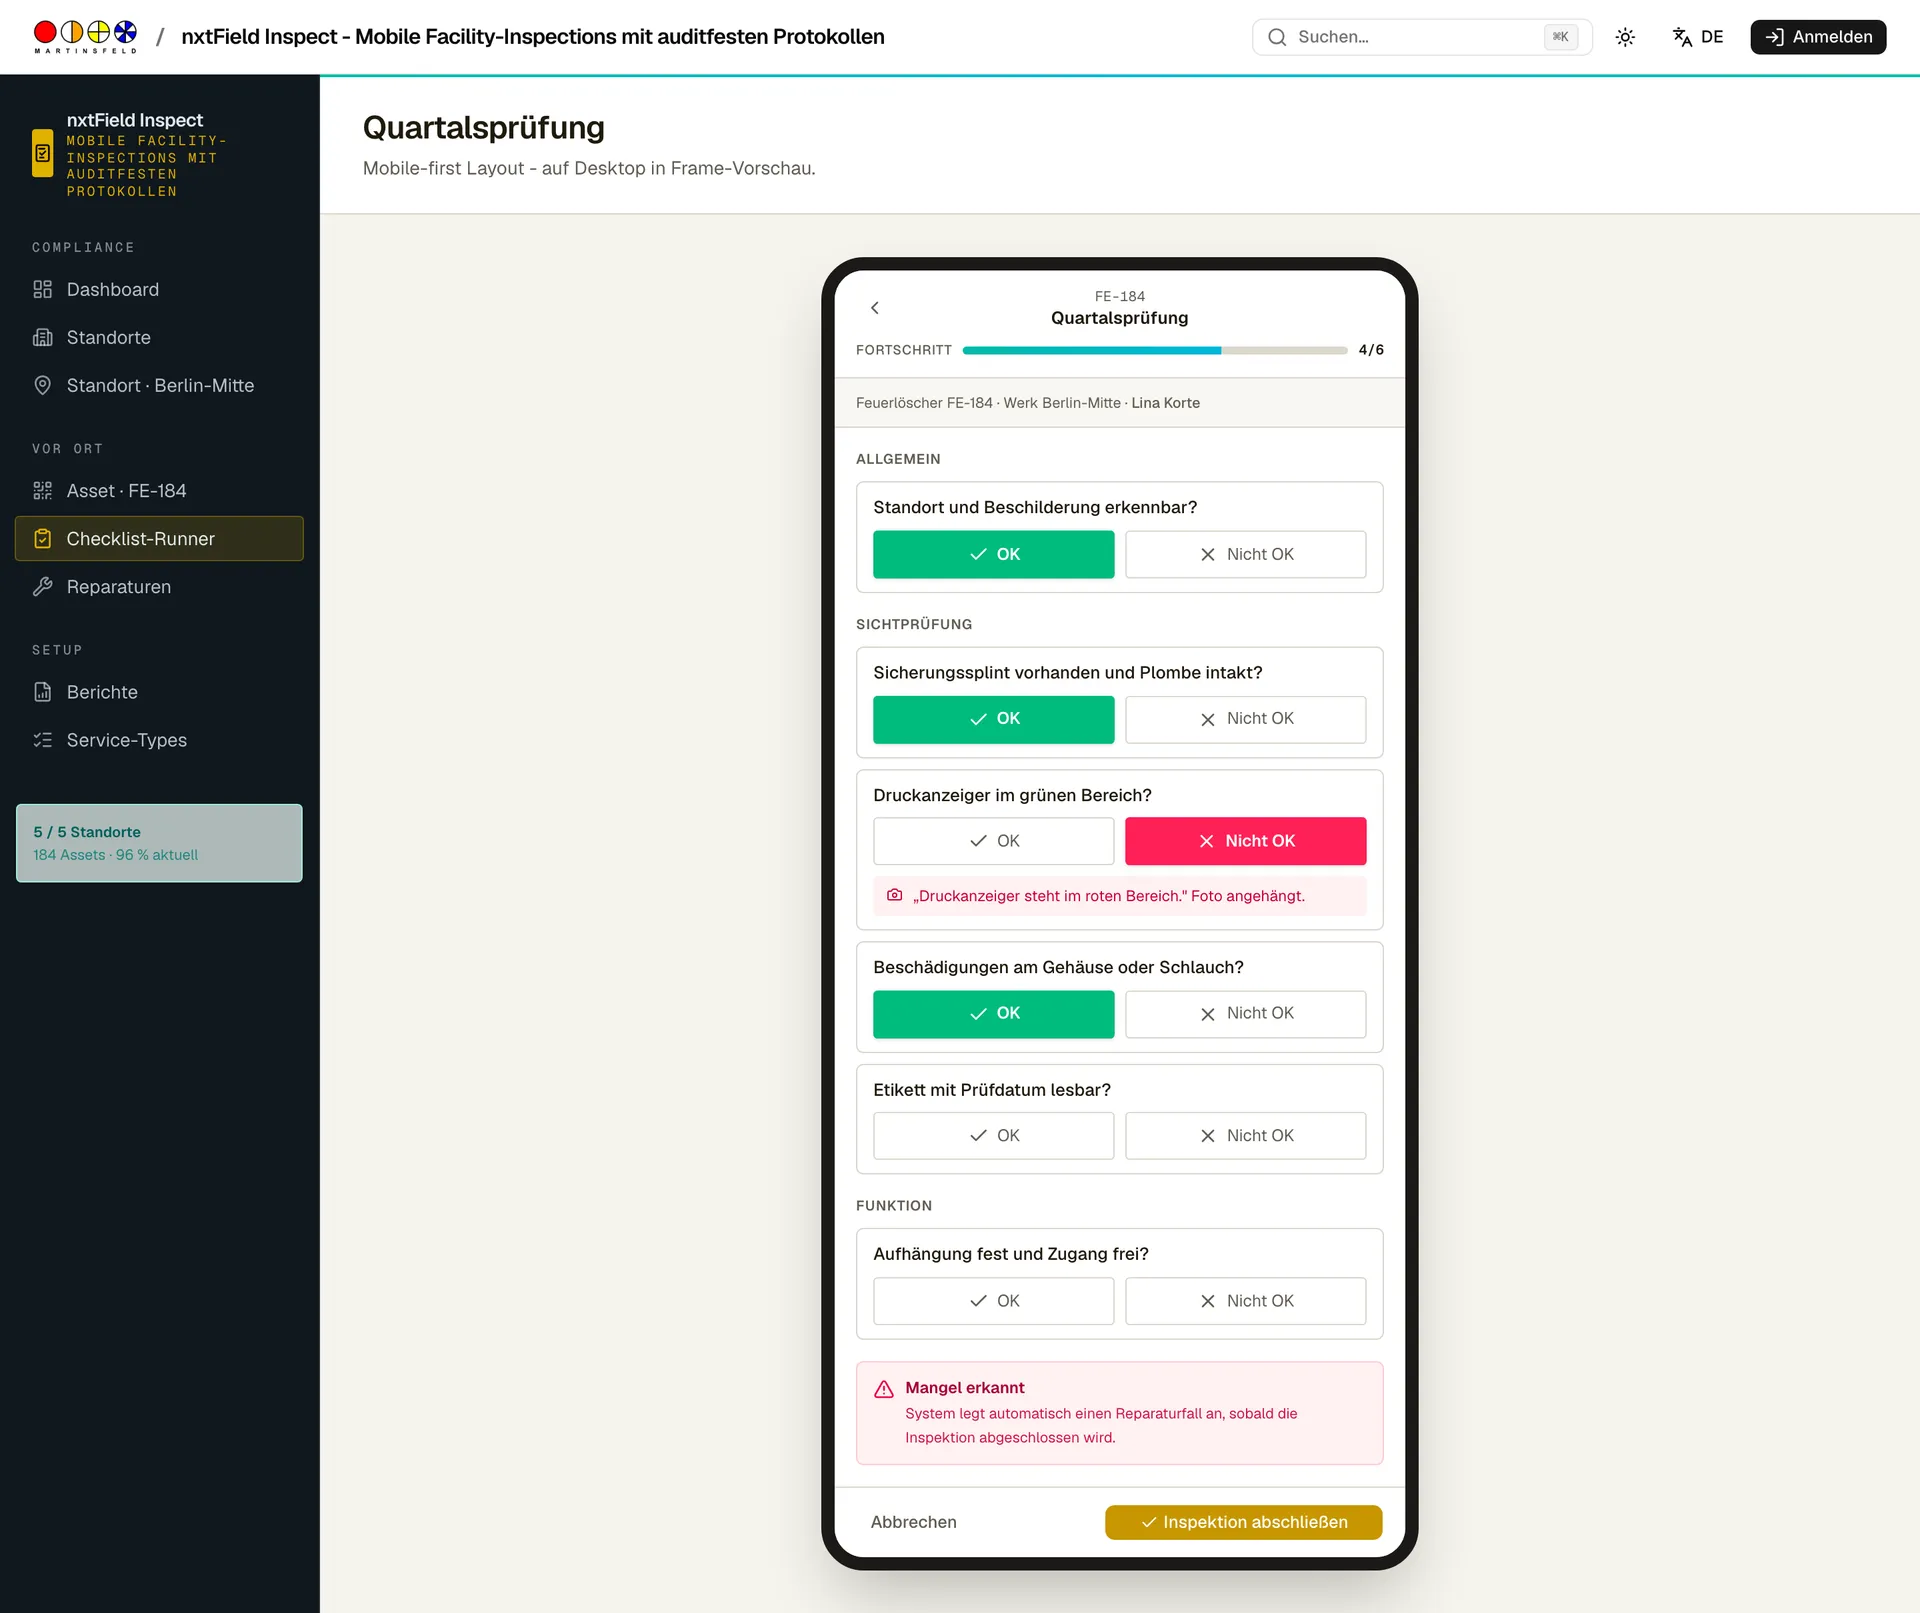Screen dimensions: 1920x1613
Task: Mark Etikett mit Prüfdatum as Nicht OK
Action: coord(1245,1136)
